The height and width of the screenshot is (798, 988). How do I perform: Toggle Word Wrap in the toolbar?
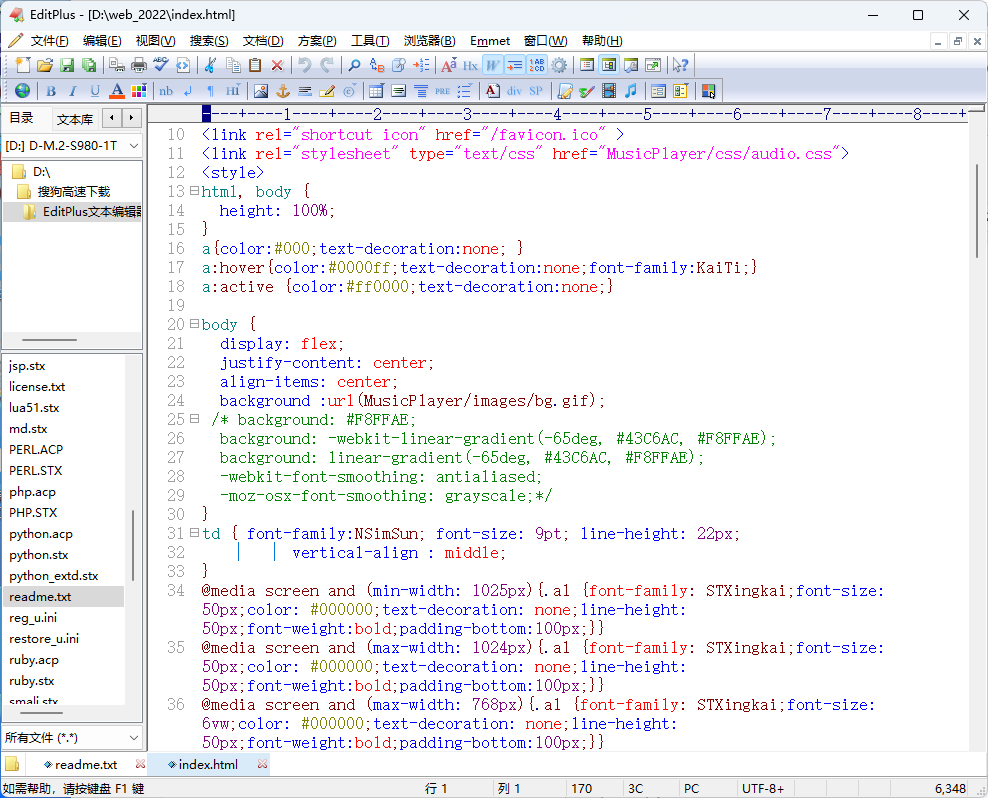coord(493,65)
